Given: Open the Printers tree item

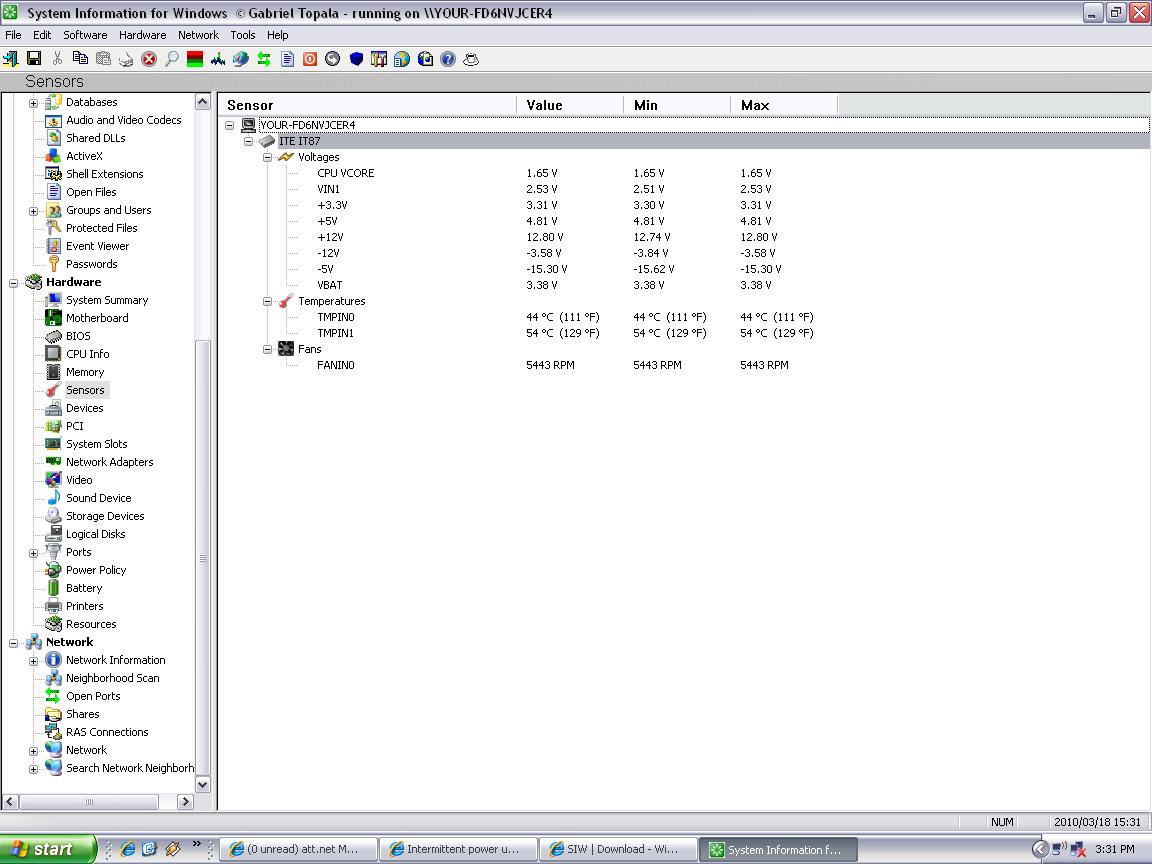Looking at the screenshot, I should click(84, 606).
